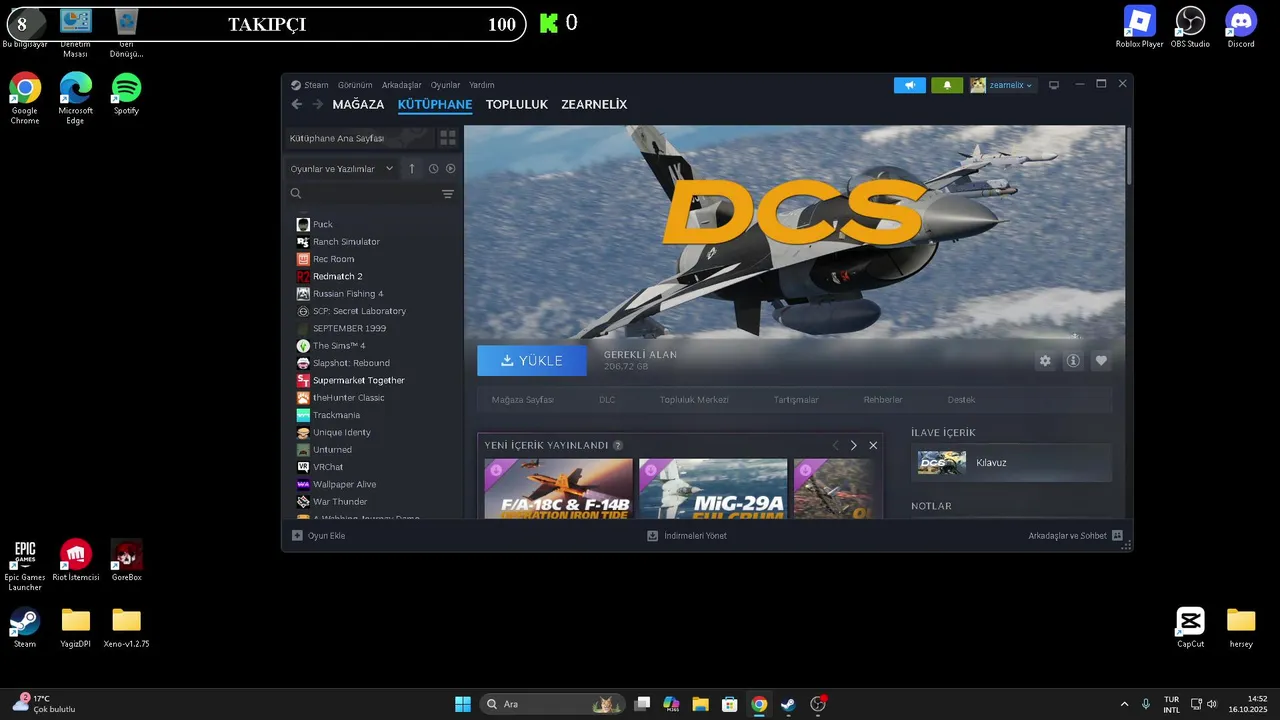
Task: Switch to TOPLULUK tab
Action: pos(517,104)
